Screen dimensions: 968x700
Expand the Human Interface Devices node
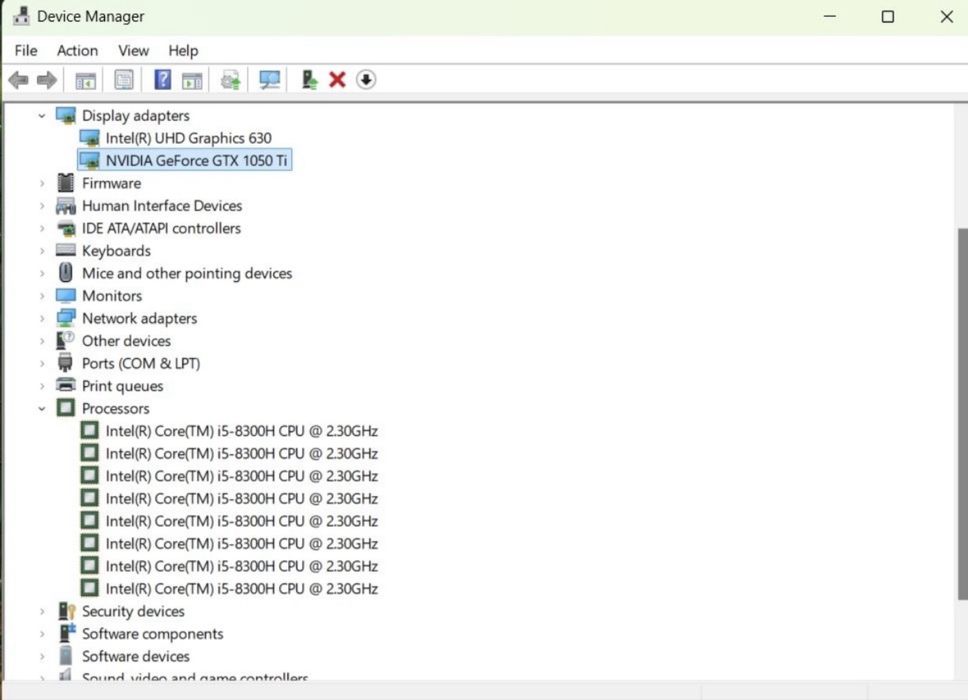(41, 206)
